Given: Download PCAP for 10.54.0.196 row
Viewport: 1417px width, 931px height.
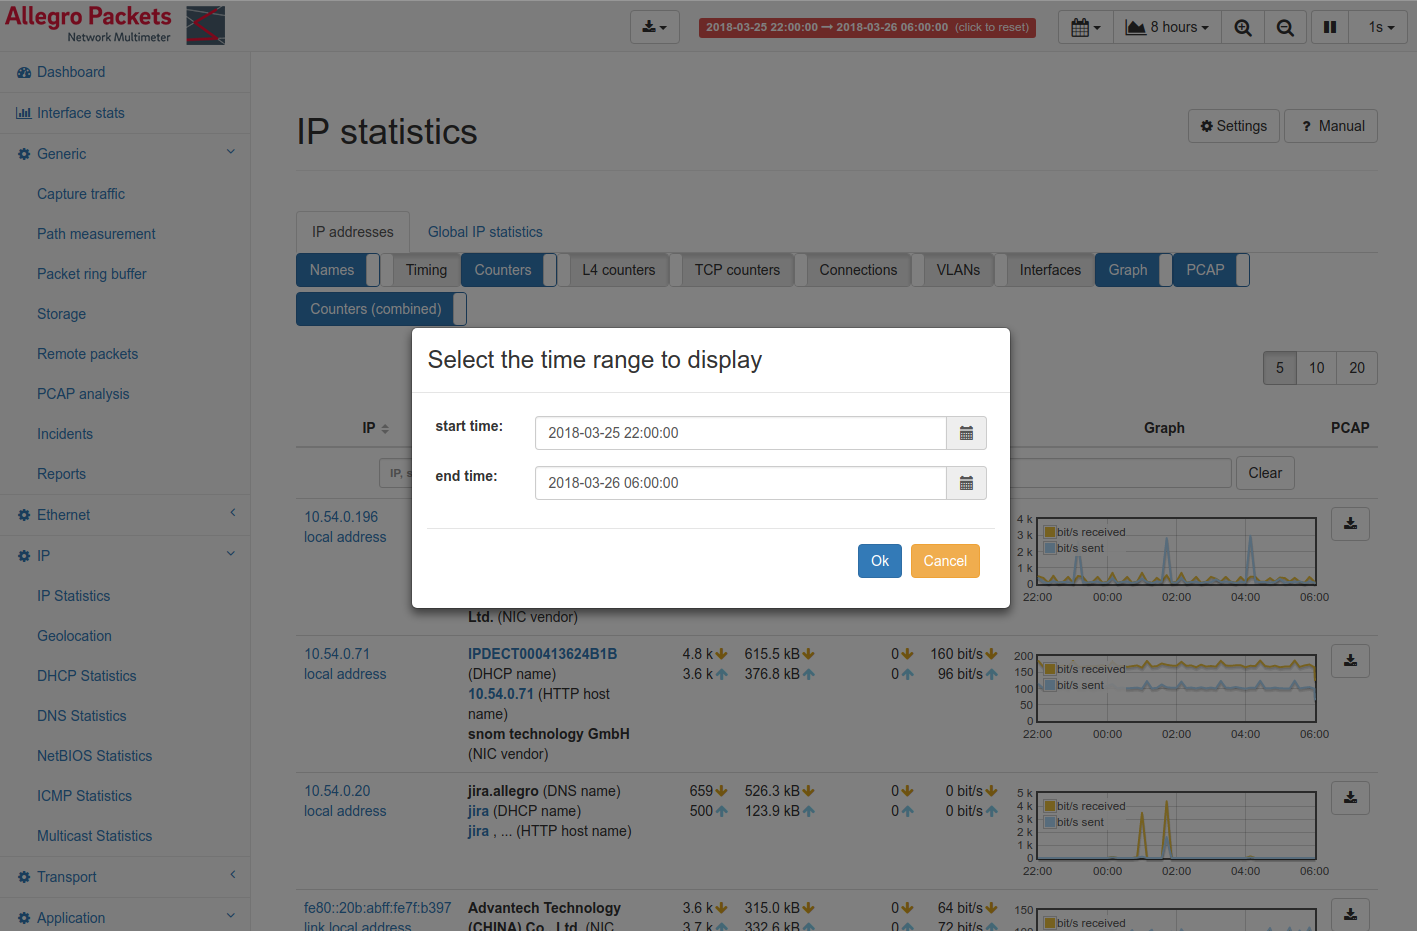Looking at the screenshot, I should (1350, 524).
